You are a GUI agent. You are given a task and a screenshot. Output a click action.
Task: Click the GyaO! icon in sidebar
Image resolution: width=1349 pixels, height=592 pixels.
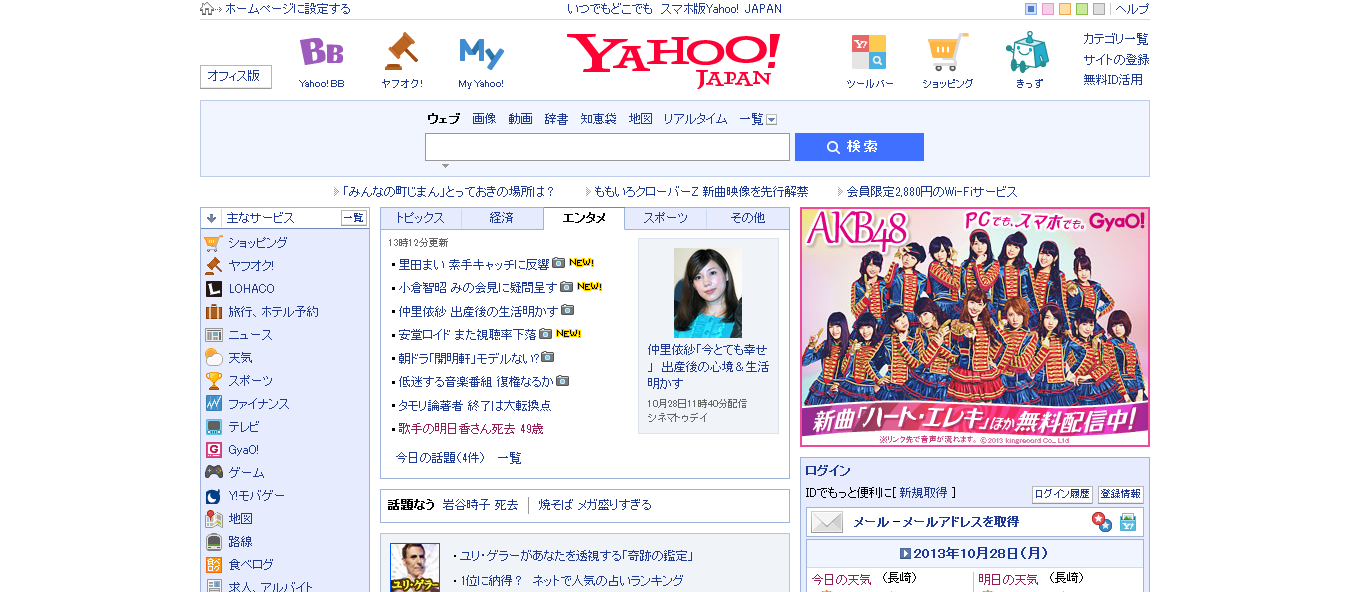click(x=213, y=450)
